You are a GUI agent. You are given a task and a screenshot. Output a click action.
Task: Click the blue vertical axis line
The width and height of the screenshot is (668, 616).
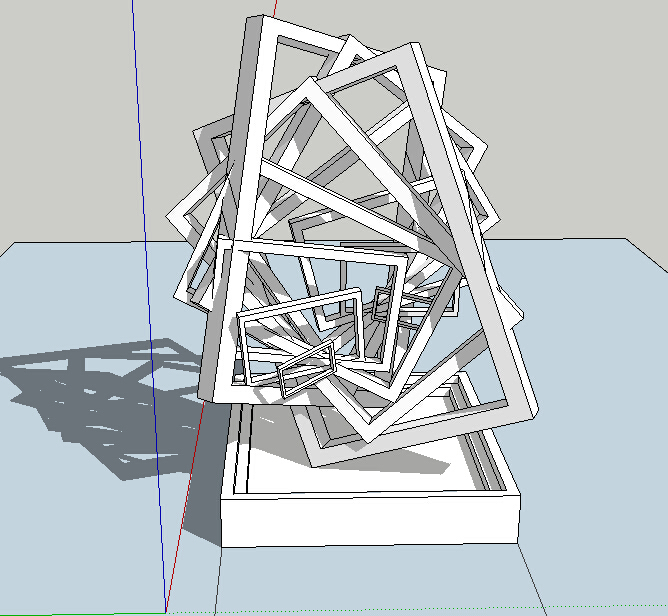149,307
